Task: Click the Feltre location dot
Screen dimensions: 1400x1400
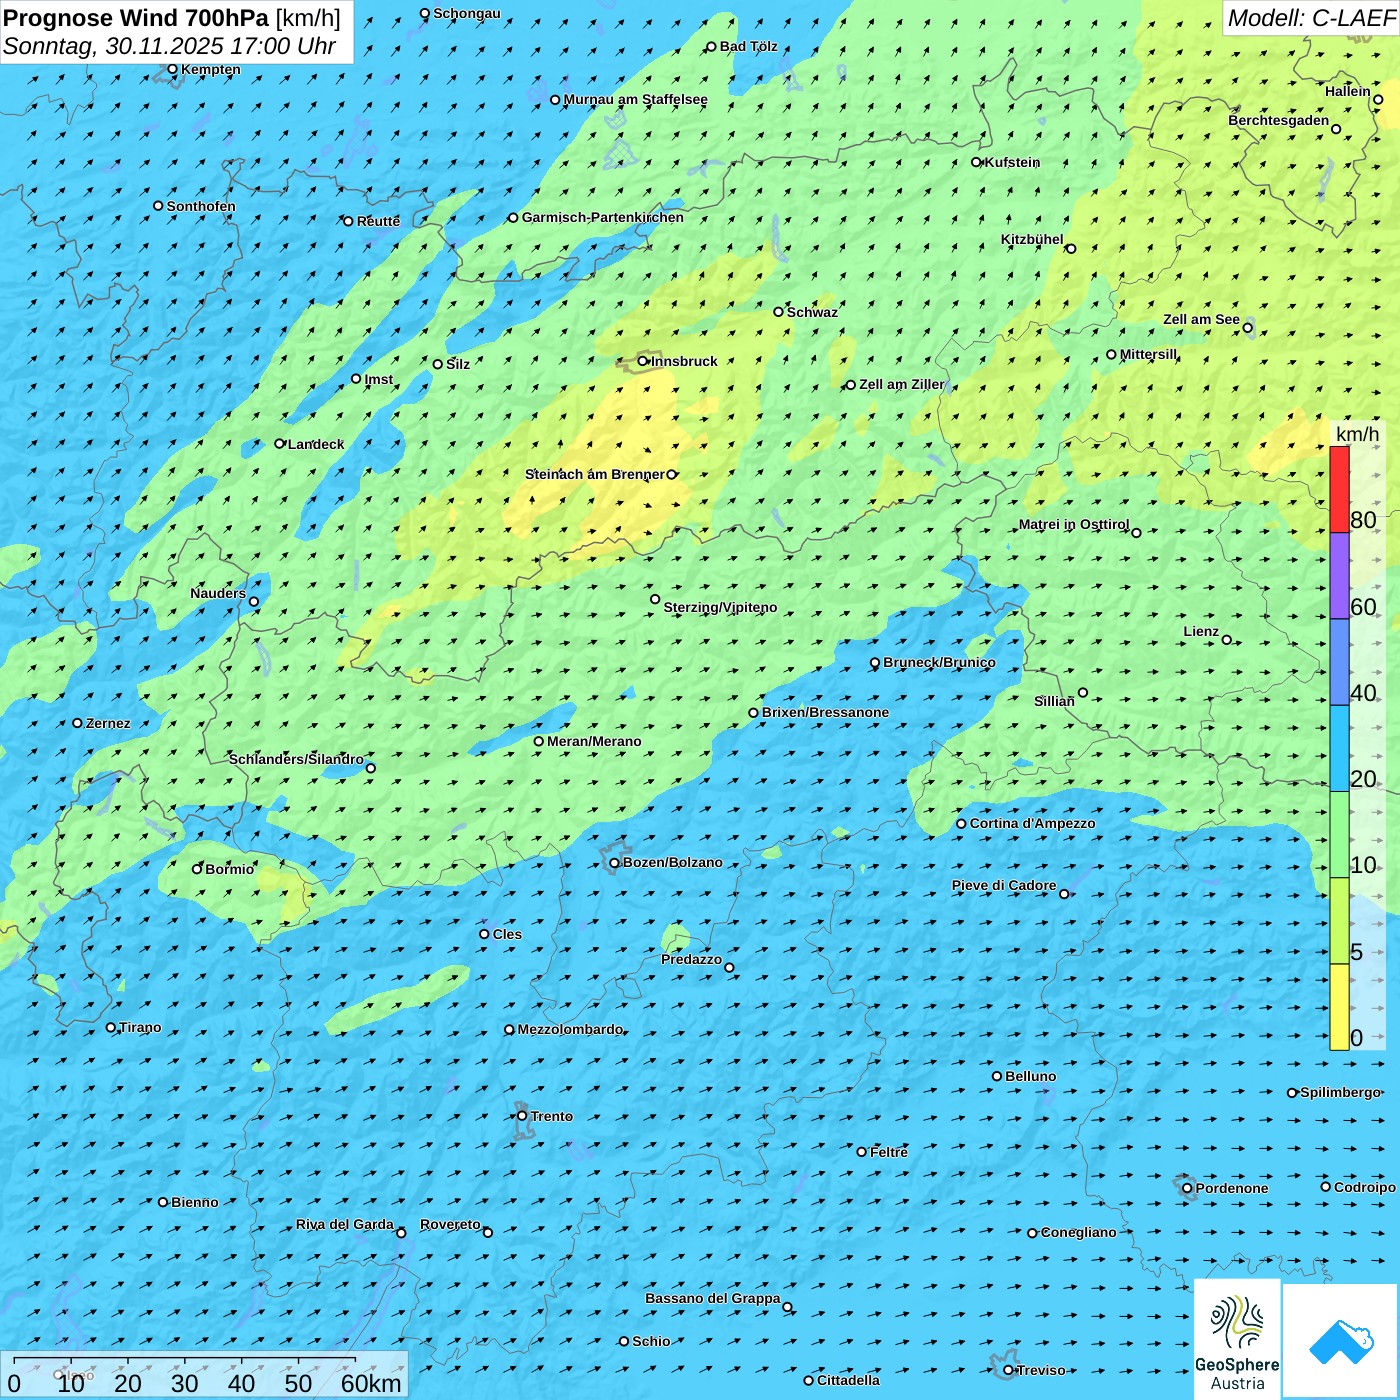Action: coord(862,1152)
